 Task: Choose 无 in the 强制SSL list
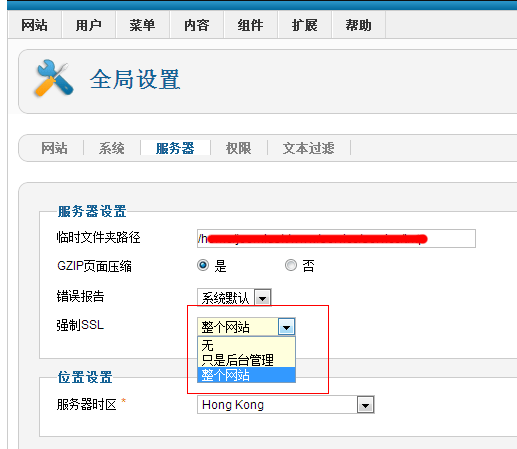[x=246, y=345]
